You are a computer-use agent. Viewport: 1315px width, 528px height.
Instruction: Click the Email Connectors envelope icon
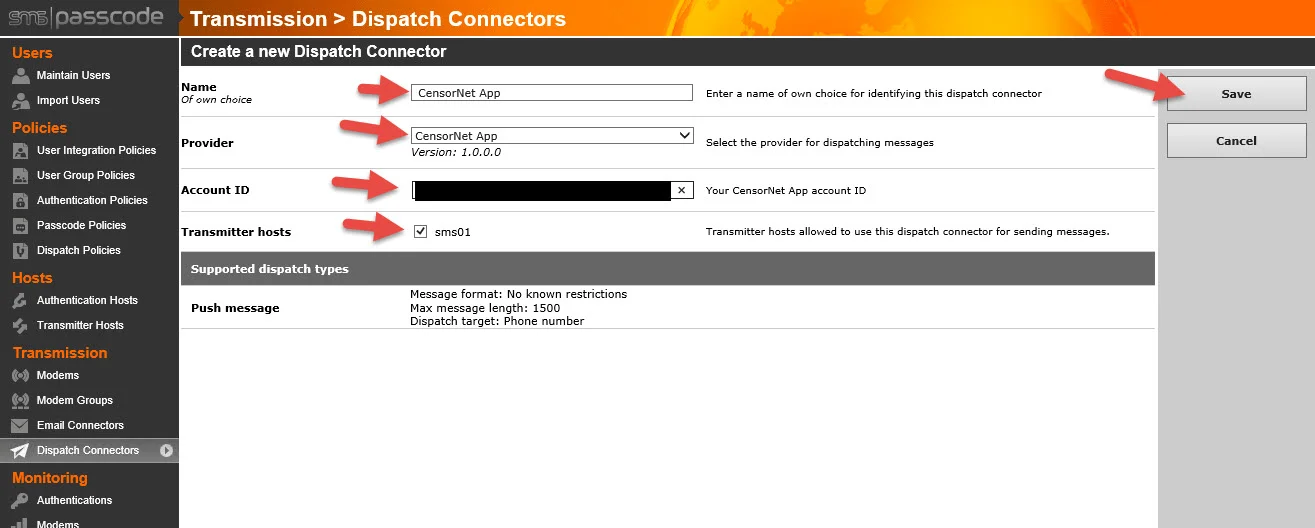pos(19,426)
